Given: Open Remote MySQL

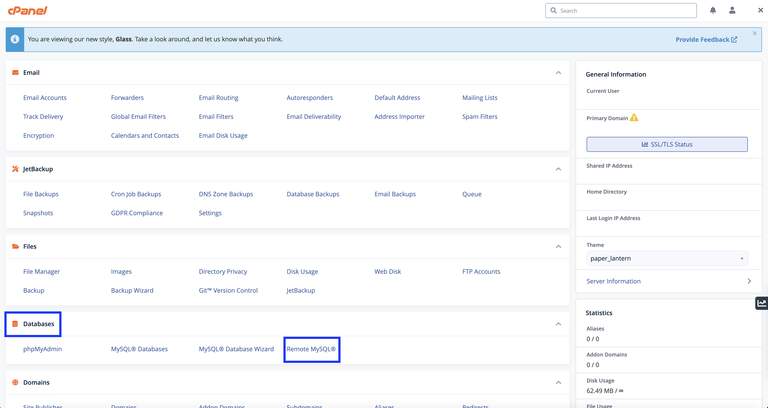Looking at the screenshot, I should [312, 349].
